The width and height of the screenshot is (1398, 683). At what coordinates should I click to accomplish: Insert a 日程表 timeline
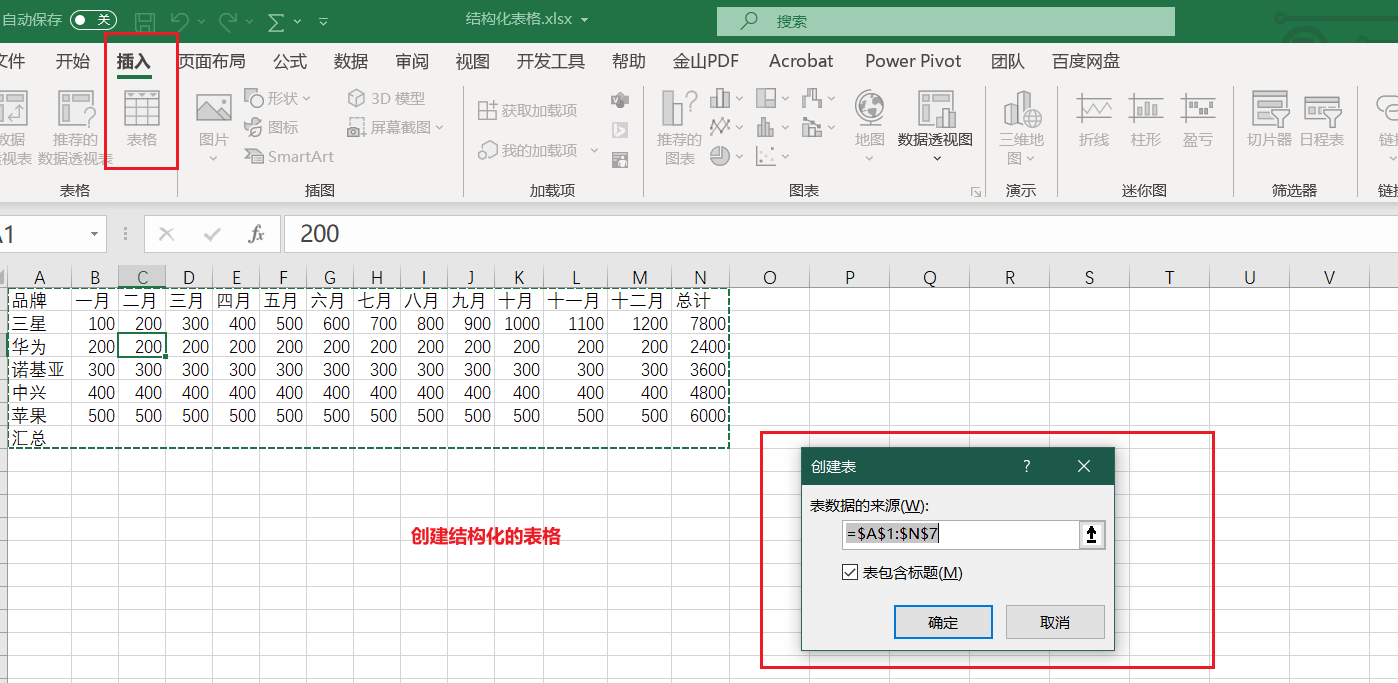pos(1322,119)
